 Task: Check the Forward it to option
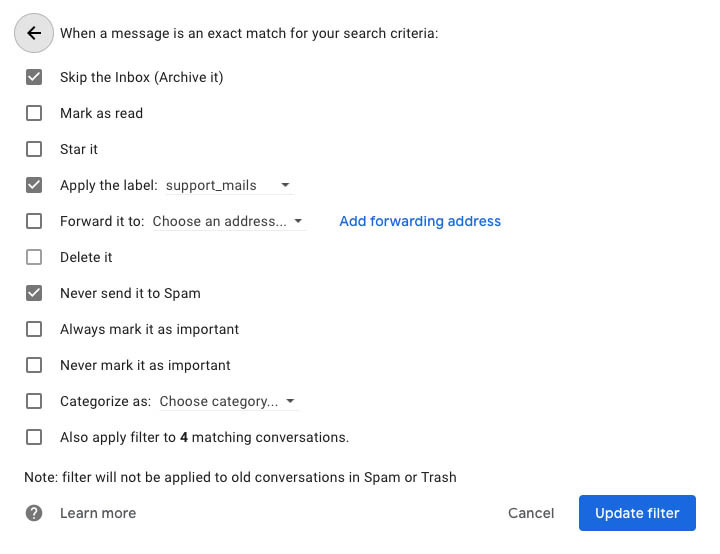(34, 221)
